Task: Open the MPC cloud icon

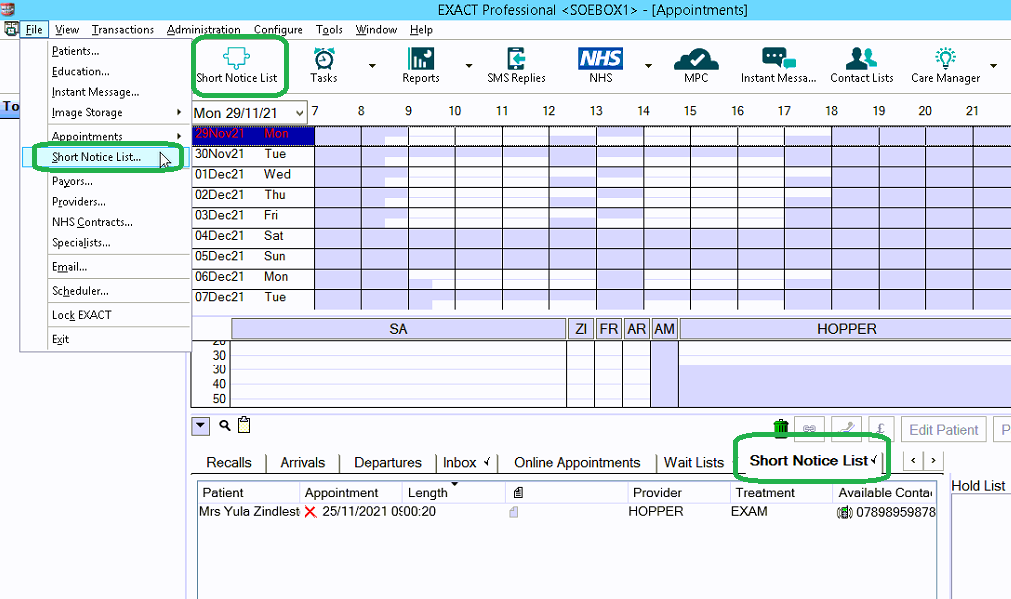Action: click(696, 65)
